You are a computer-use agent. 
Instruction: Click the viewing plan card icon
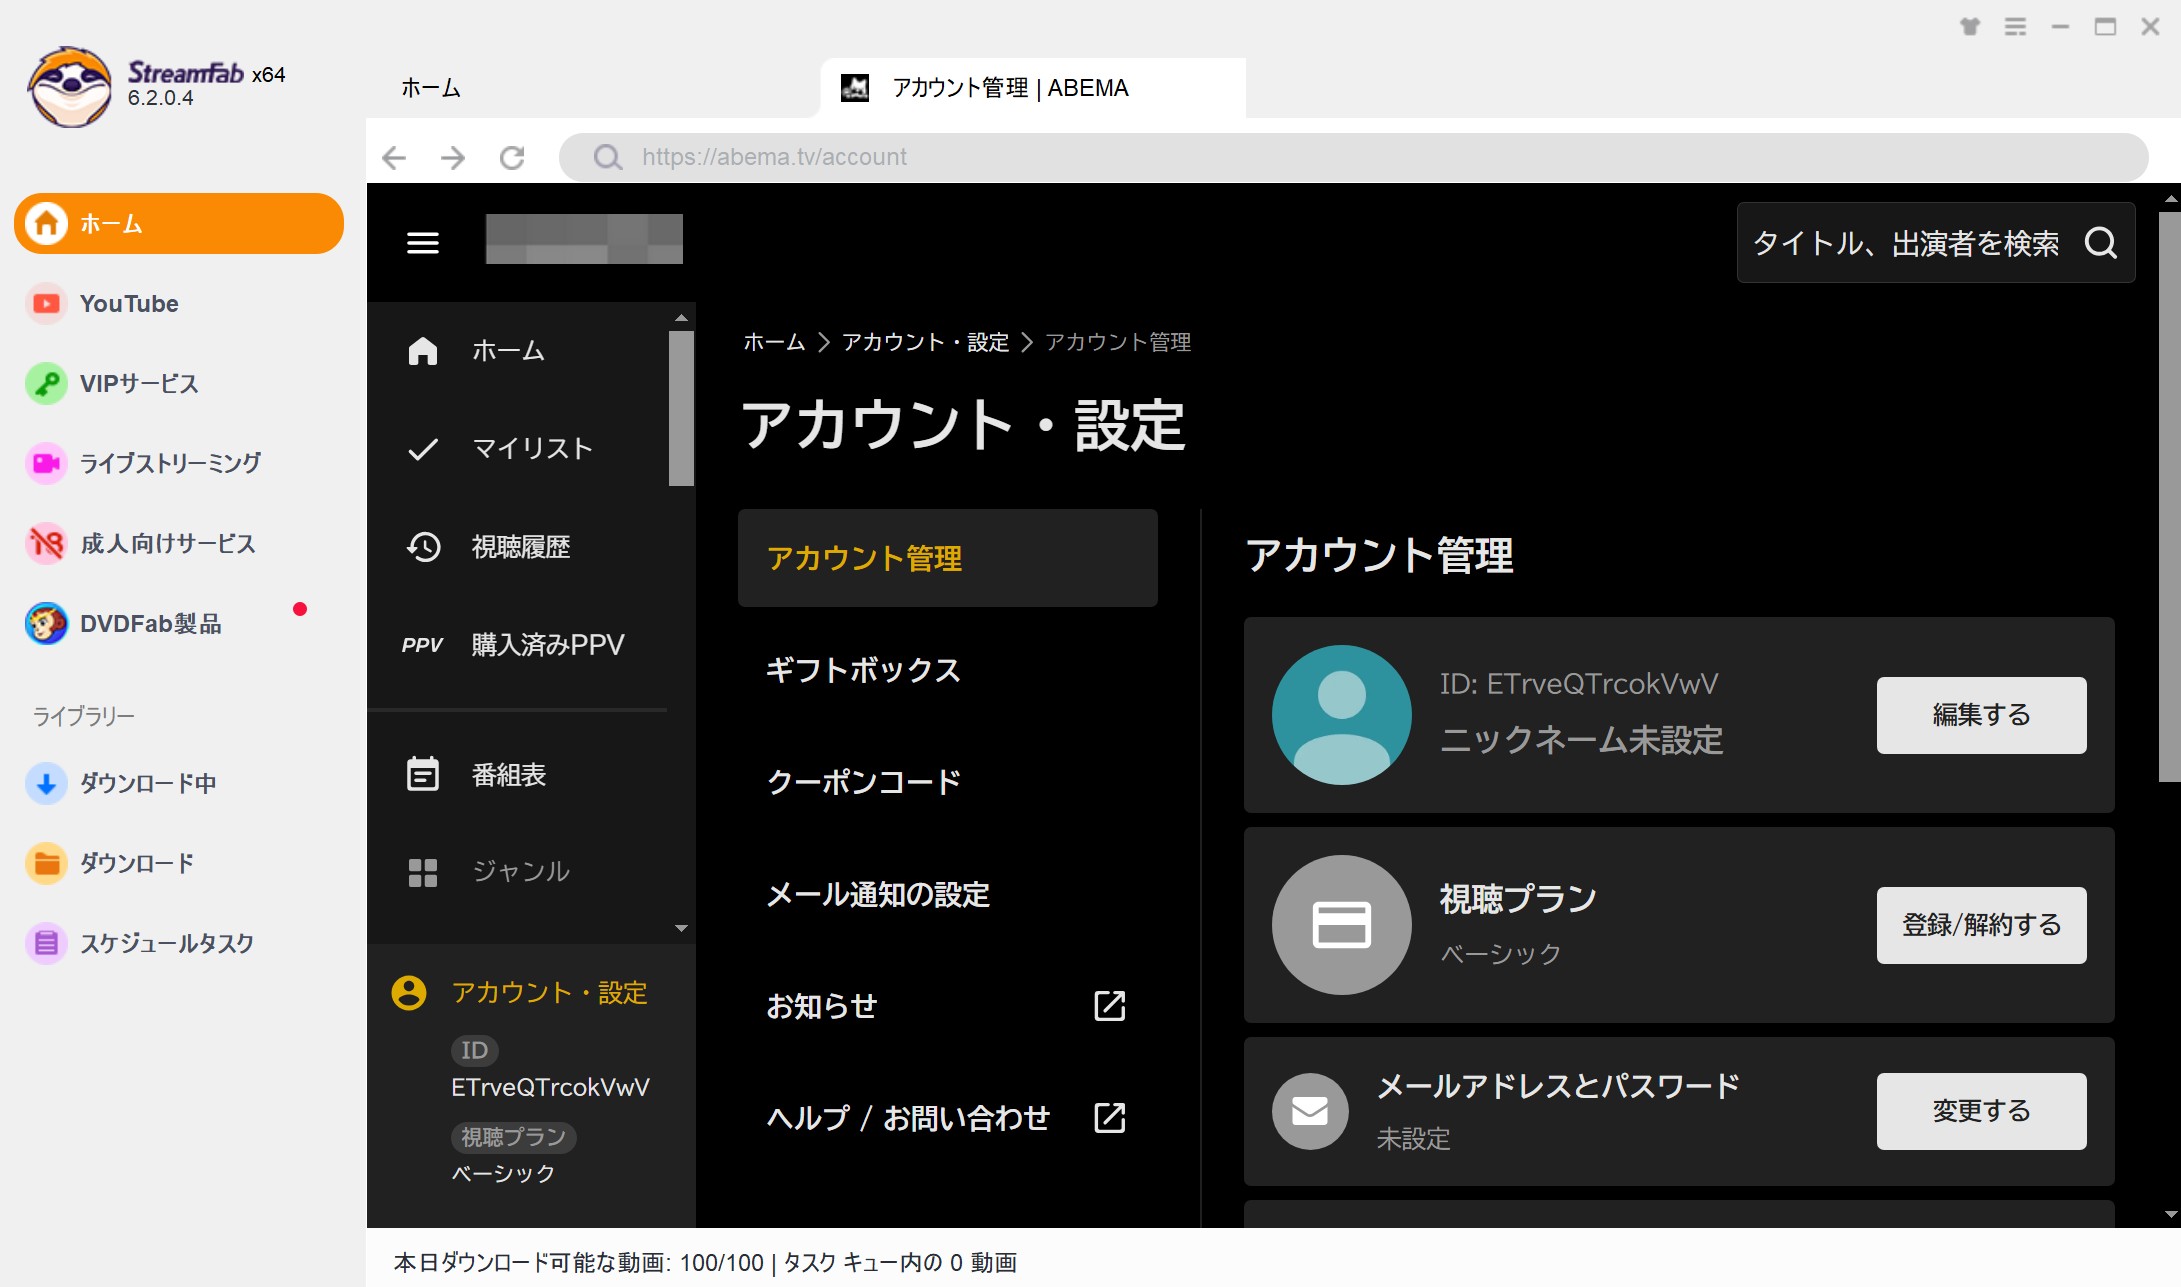tap(1342, 925)
